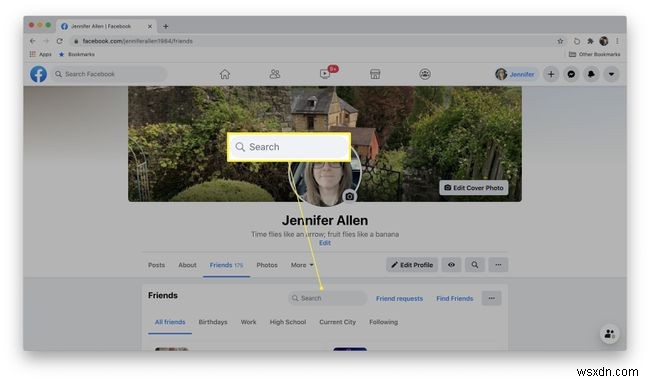The image size is (650, 382).
Task: Open the Groups icon in top navigation
Action: pyautogui.click(x=425, y=74)
